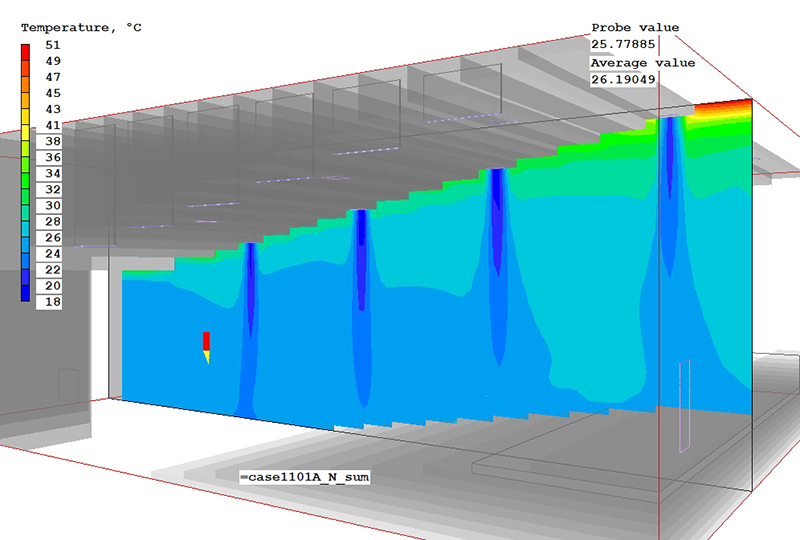The height and width of the screenshot is (540, 800).
Task: Click the probe reading 25.77885
Action: [x=623, y=44]
